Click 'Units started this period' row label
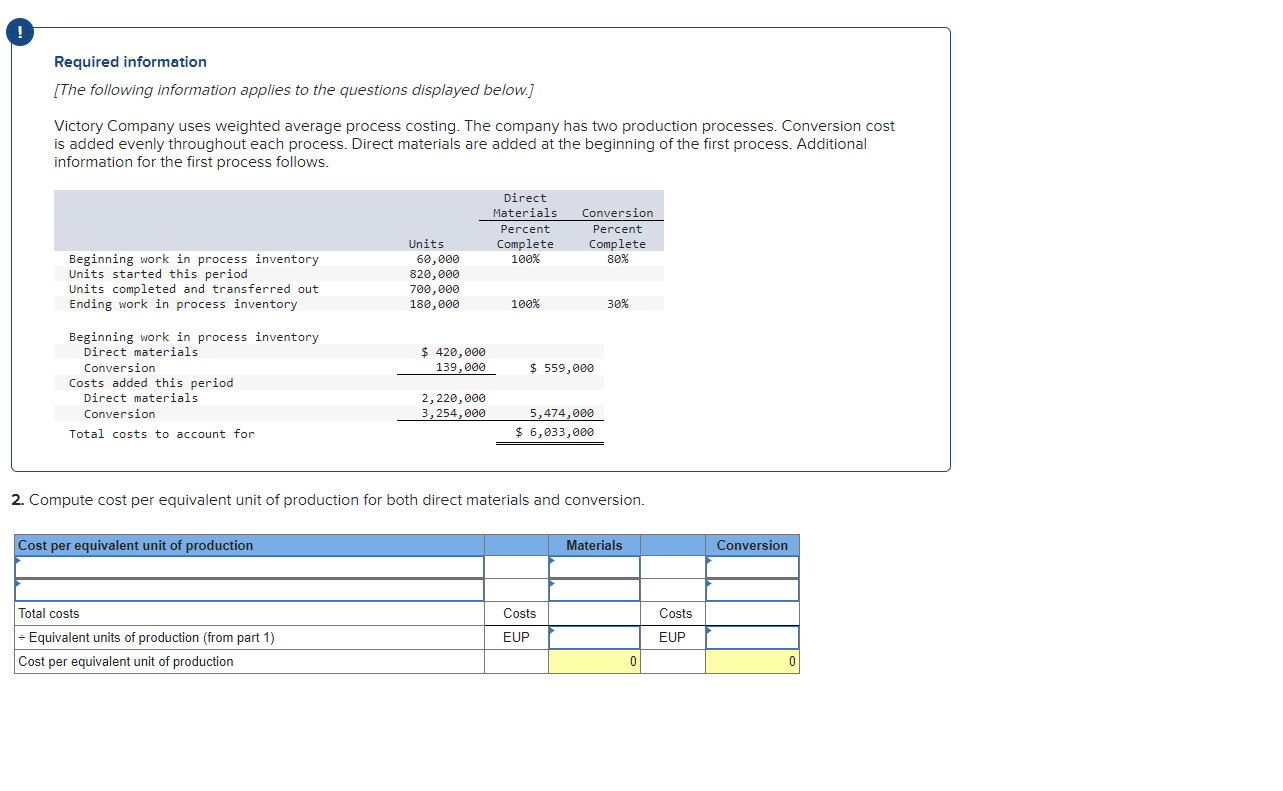1283x791 pixels. click(x=158, y=274)
